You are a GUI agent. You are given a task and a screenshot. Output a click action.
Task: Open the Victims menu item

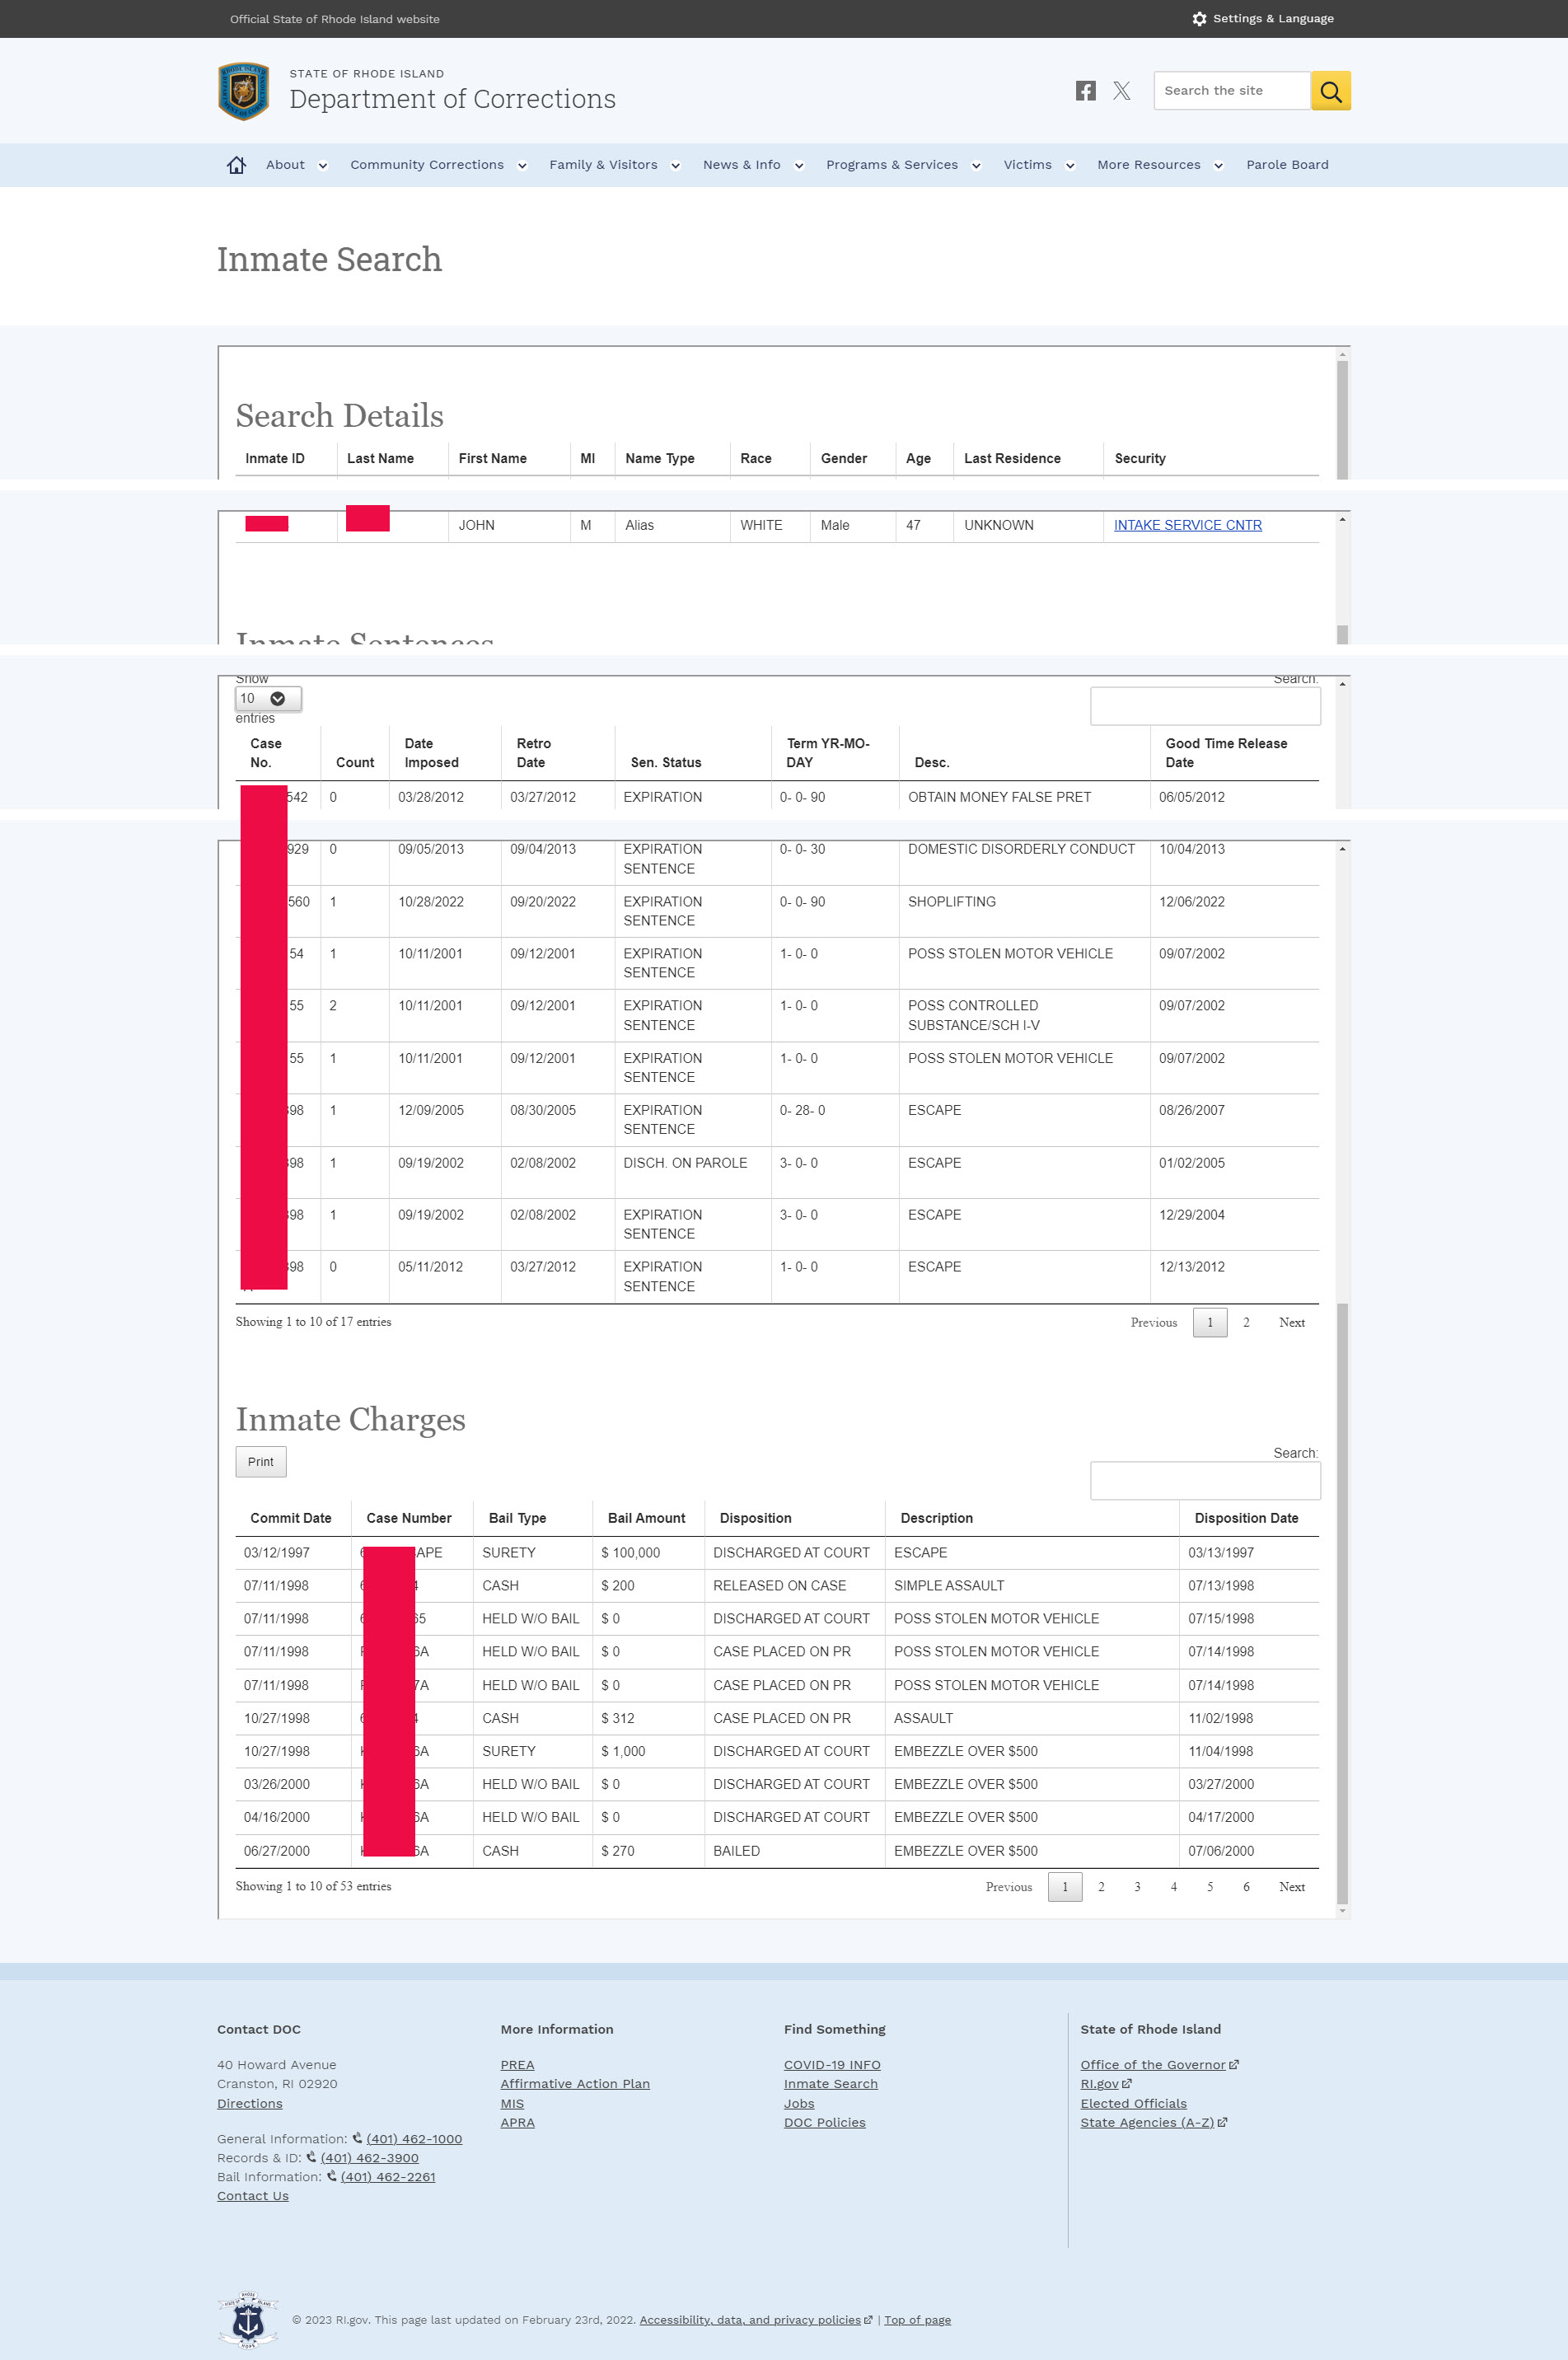coord(1027,165)
